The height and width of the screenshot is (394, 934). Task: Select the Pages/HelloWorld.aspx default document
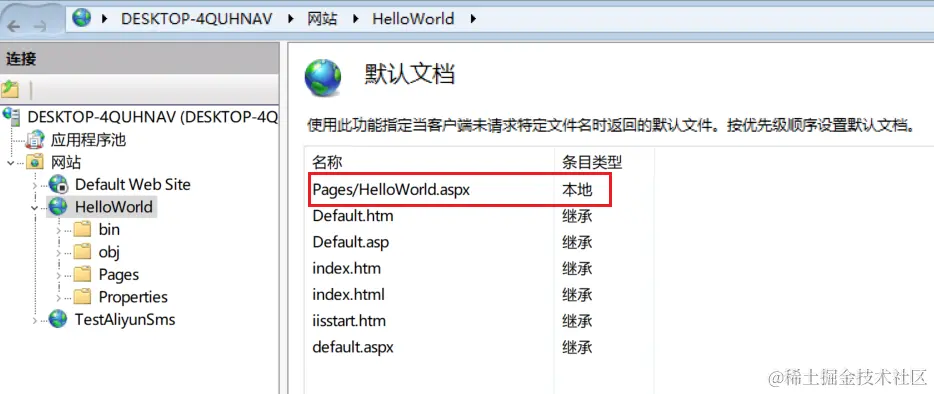pyautogui.click(x=391, y=190)
